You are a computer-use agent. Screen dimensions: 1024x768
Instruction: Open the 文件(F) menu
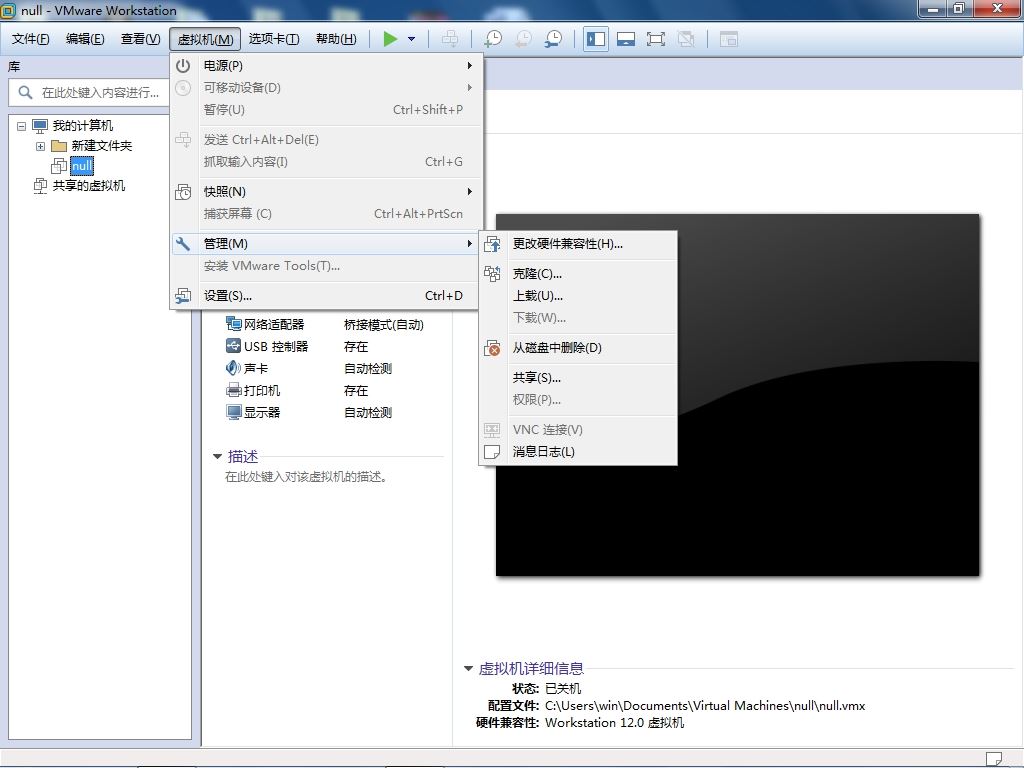click(31, 39)
